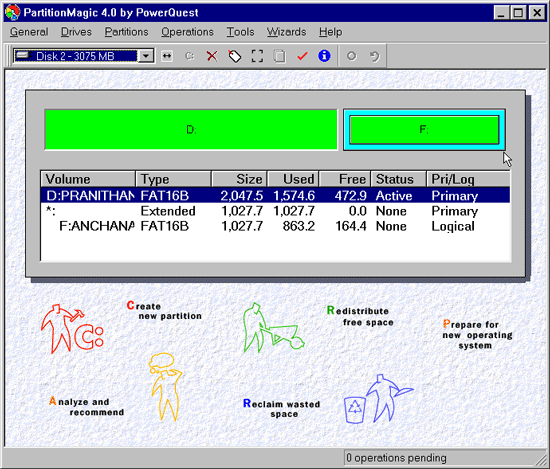Open the Disk 2 - 3075 MB dropdown
The width and height of the screenshot is (550, 469).
(x=146, y=56)
